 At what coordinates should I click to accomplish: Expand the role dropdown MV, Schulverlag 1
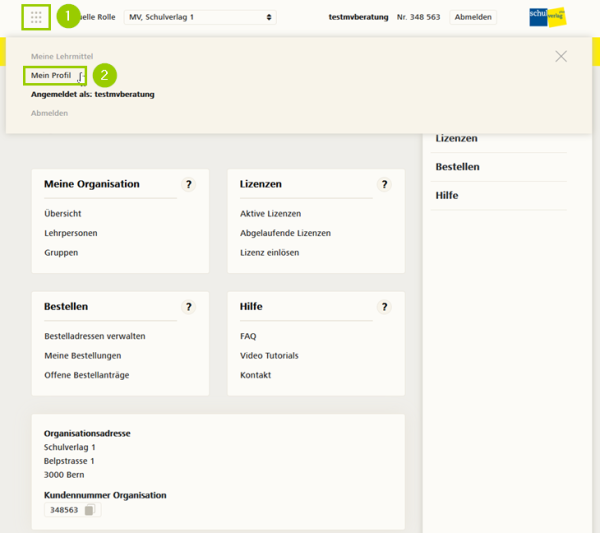coord(200,17)
